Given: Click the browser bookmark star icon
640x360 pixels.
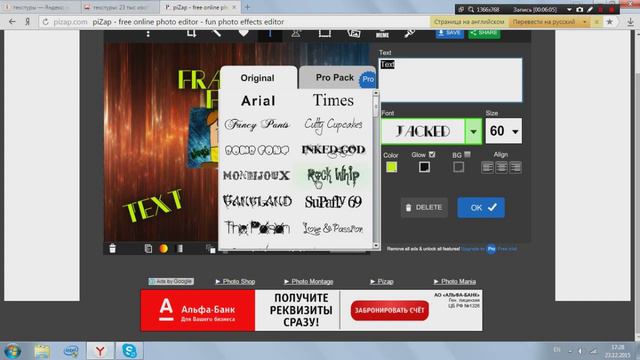Looking at the screenshot, I should point(609,22).
